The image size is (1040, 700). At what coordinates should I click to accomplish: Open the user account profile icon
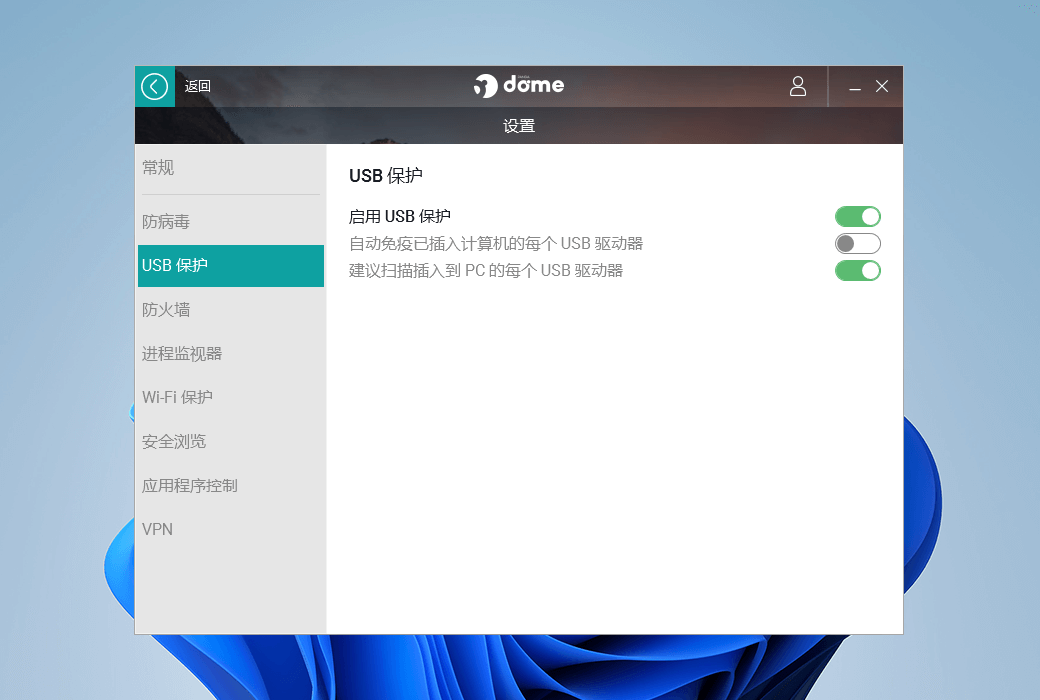click(x=797, y=86)
